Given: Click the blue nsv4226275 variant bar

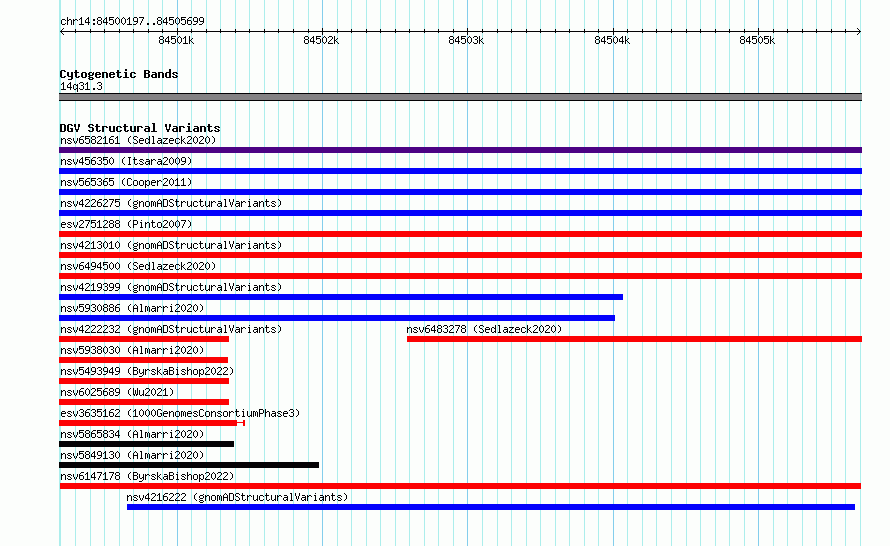Looking at the screenshot, I should tap(460, 213).
